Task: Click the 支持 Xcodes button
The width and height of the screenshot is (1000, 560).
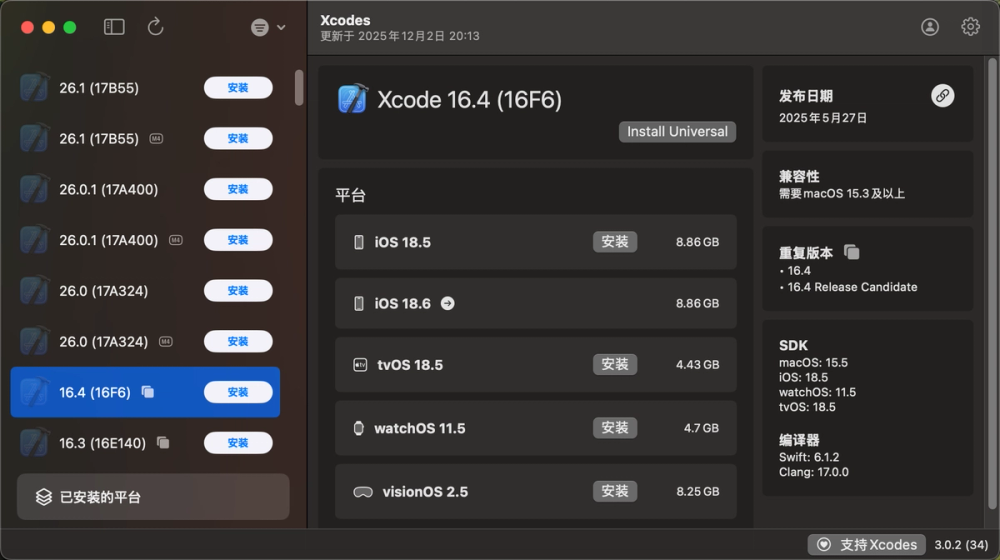Action: point(867,545)
